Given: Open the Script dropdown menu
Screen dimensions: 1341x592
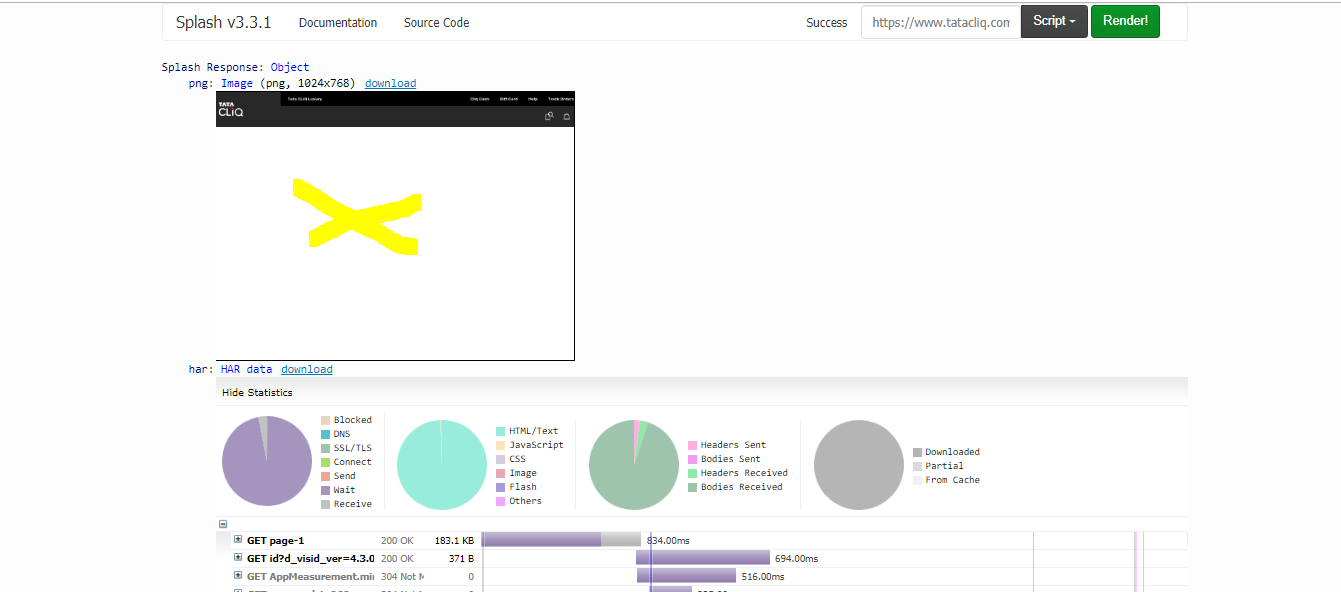Looking at the screenshot, I should click(1054, 21).
